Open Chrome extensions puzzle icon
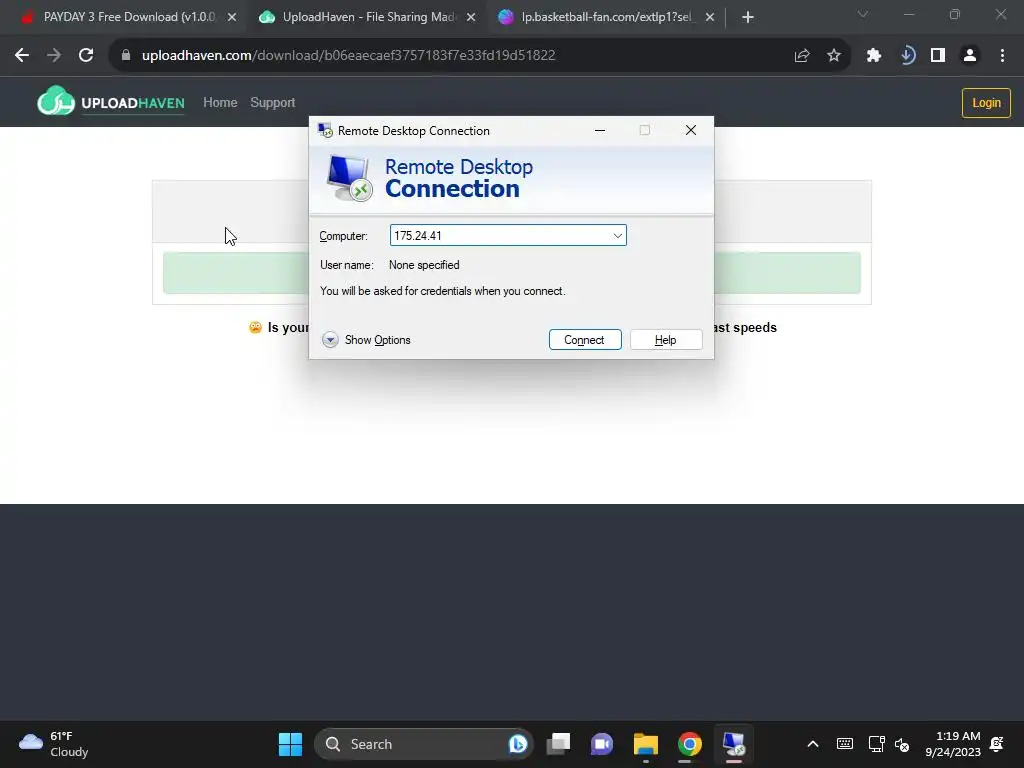 (874, 56)
